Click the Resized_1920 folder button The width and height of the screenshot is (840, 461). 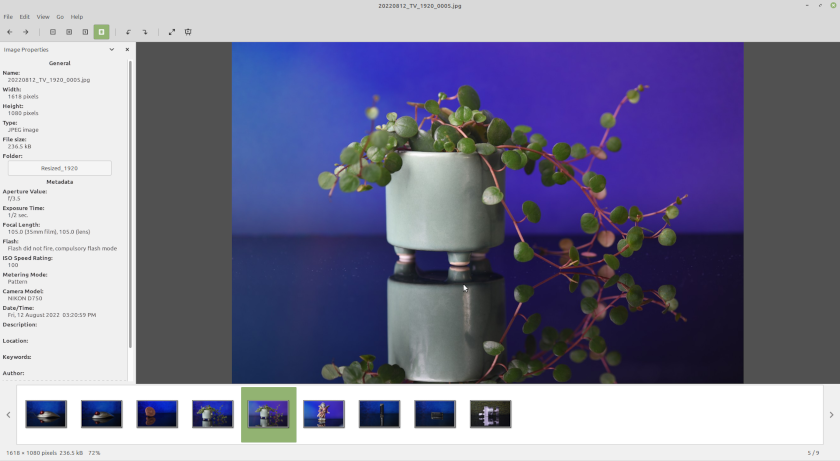(59, 168)
